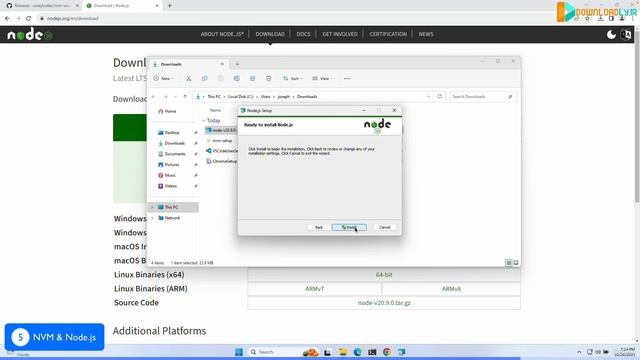Open DOCS in the Node.js website nav

pyautogui.click(x=303, y=34)
